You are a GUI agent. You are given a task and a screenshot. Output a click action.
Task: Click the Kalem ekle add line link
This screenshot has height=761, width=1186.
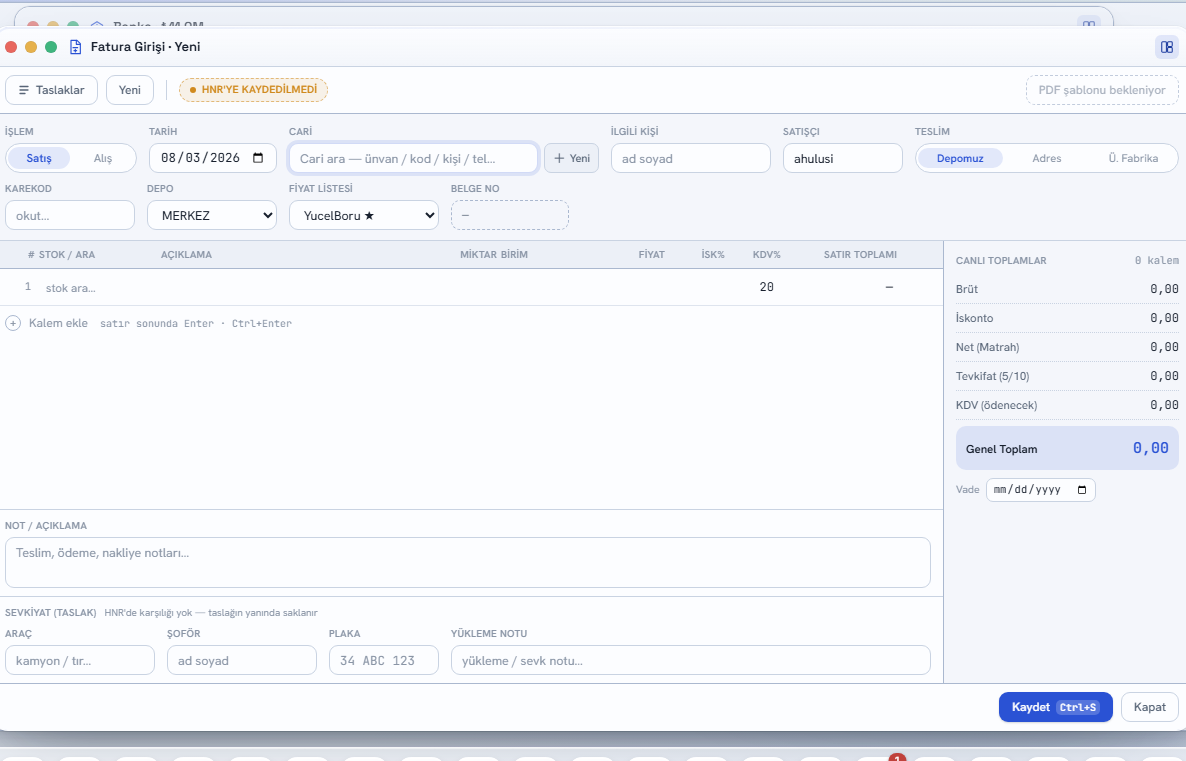(x=58, y=323)
